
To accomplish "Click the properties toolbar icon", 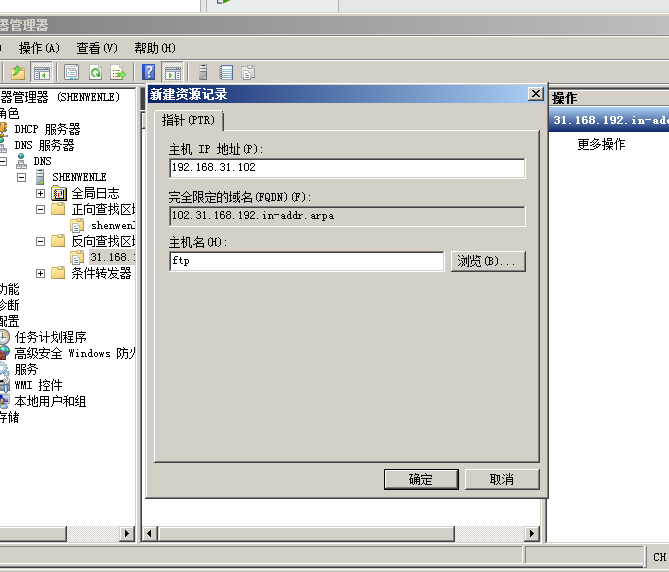I will point(71,72).
